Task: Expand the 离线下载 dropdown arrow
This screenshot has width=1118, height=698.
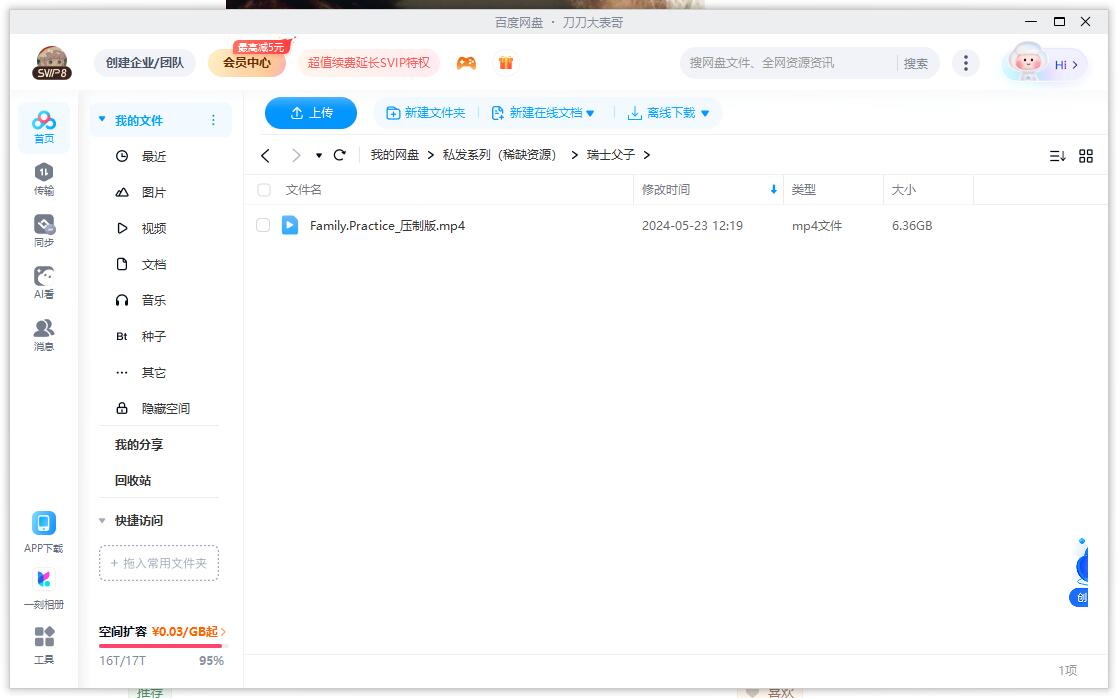Action: pyautogui.click(x=705, y=114)
